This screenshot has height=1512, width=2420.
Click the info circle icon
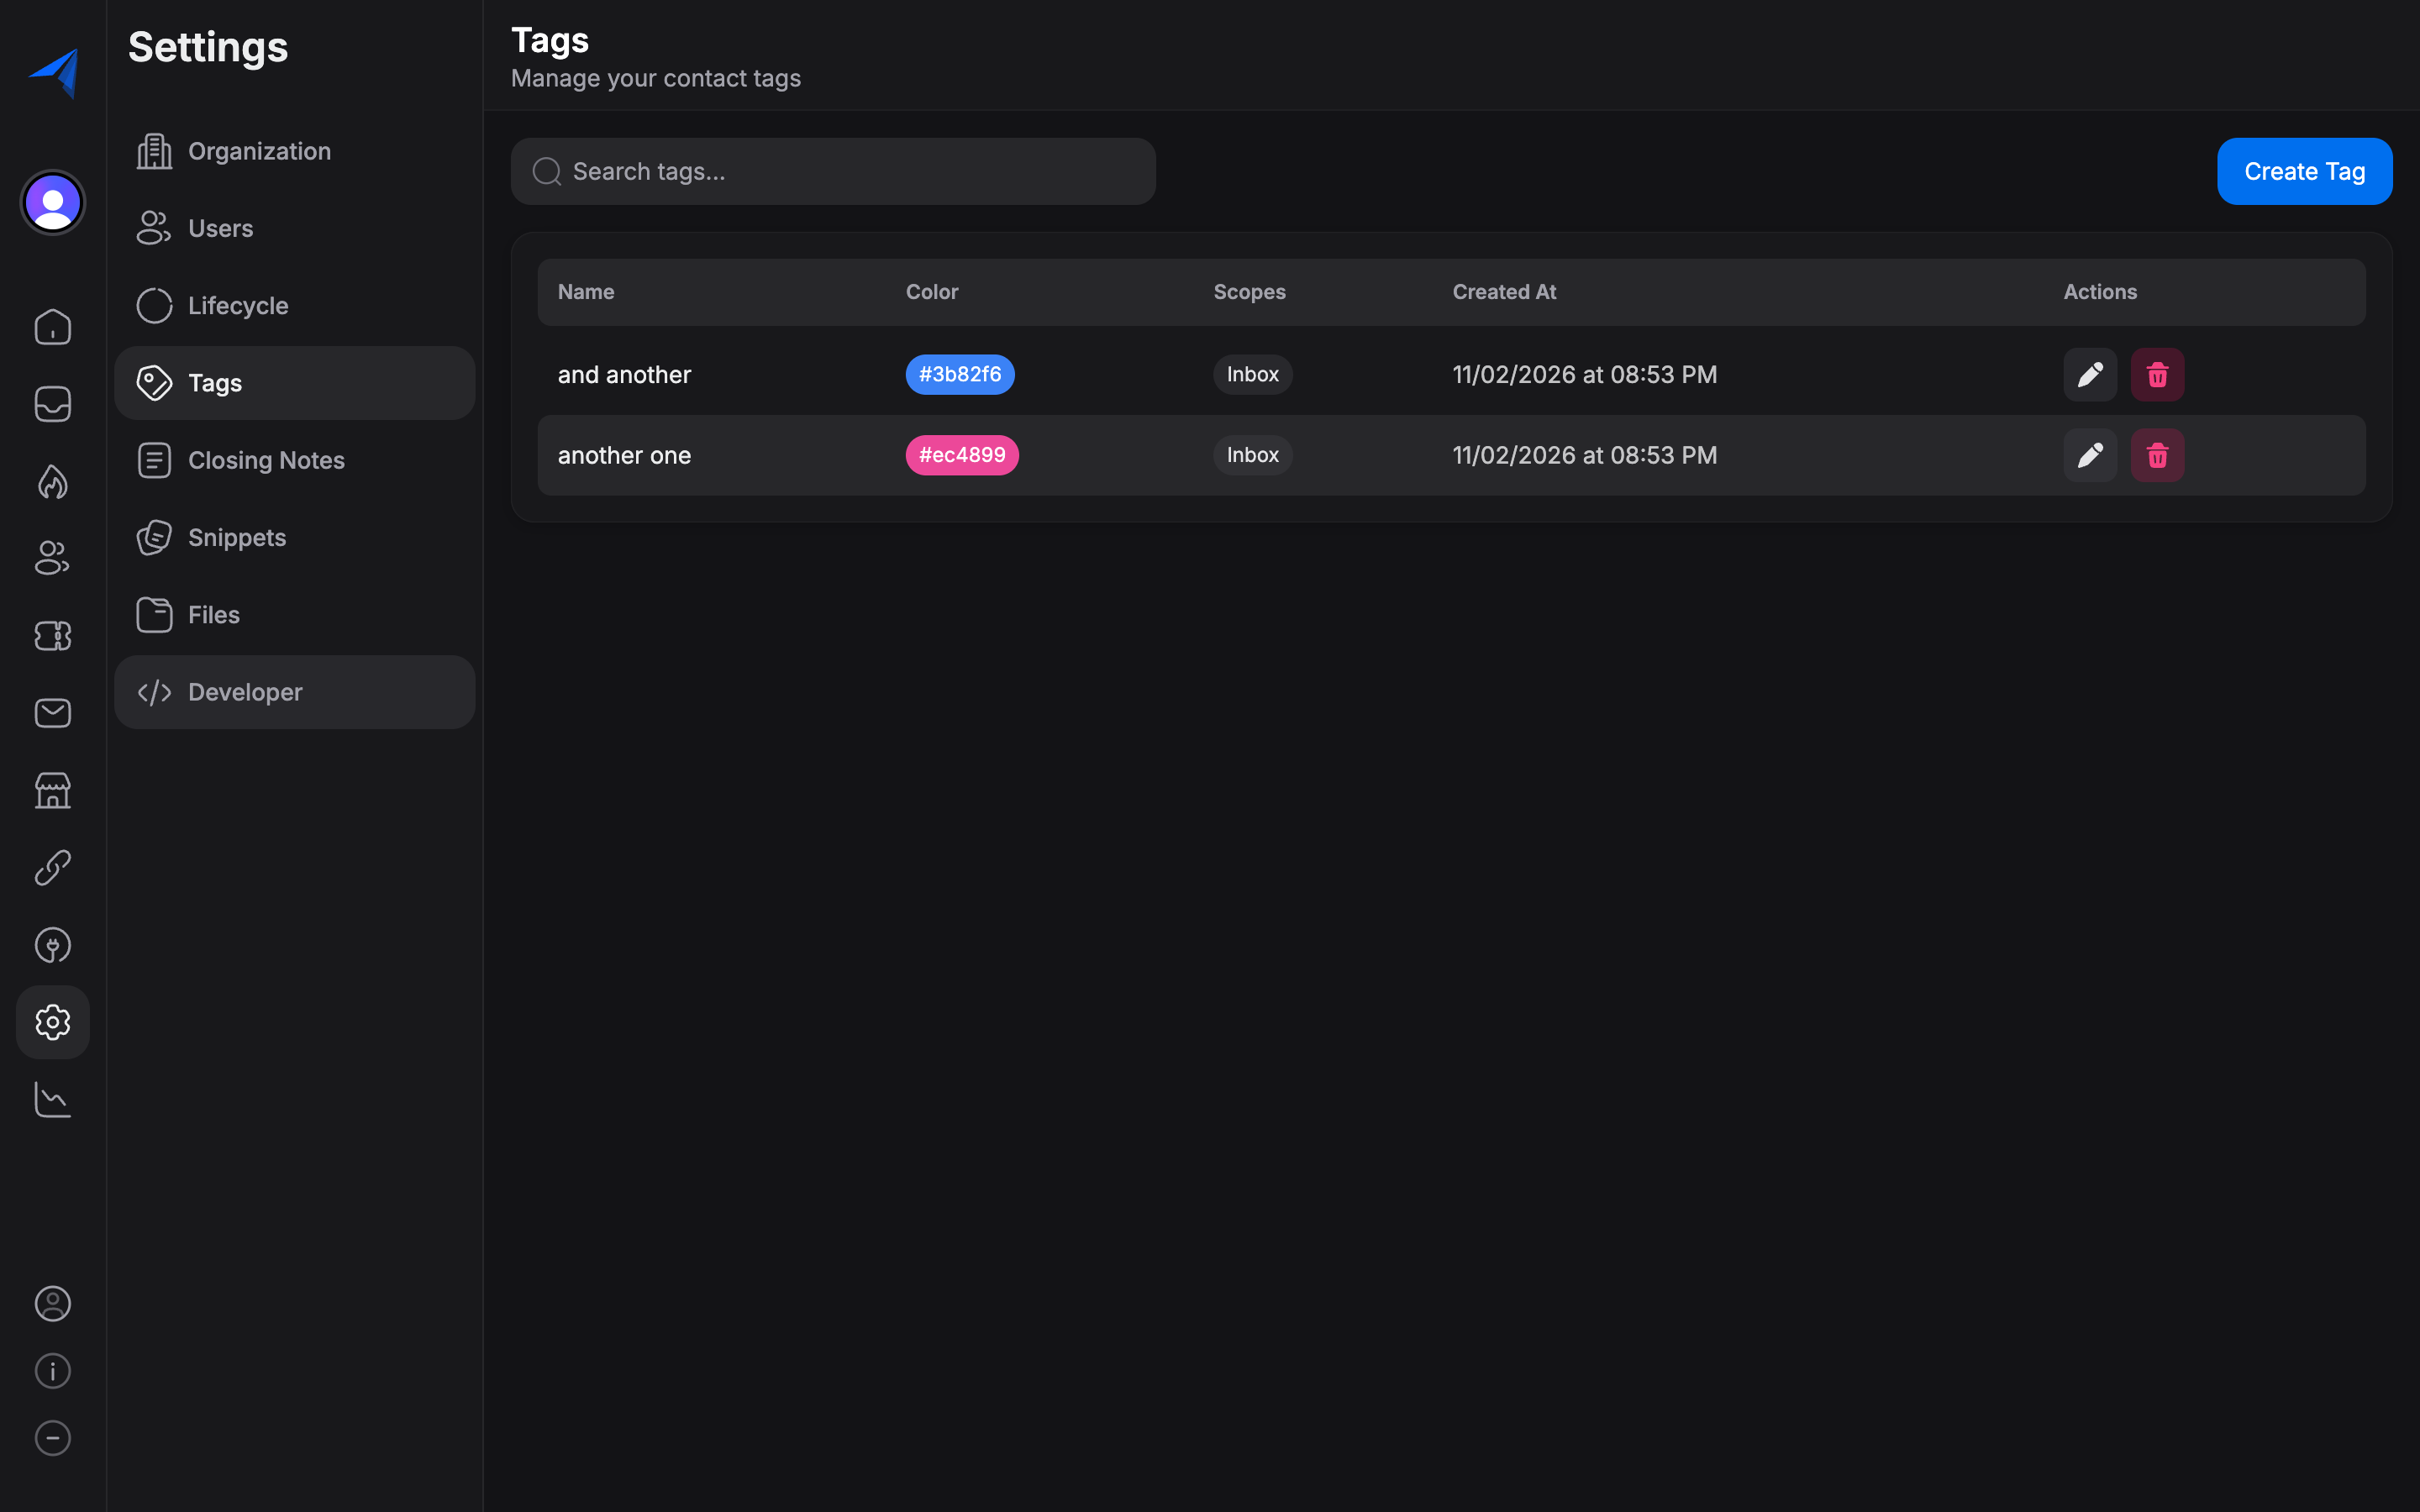pos(53,1370)
